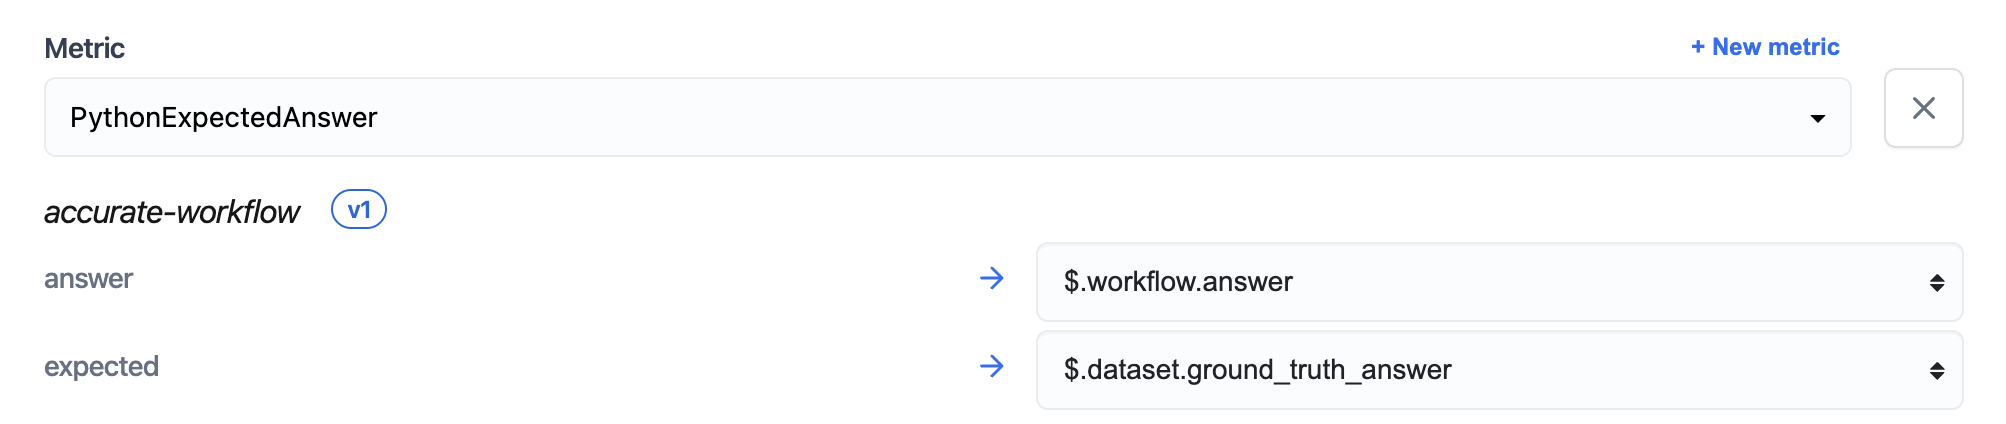
Task: Click the + New metric link
Action: point(1765,47)
